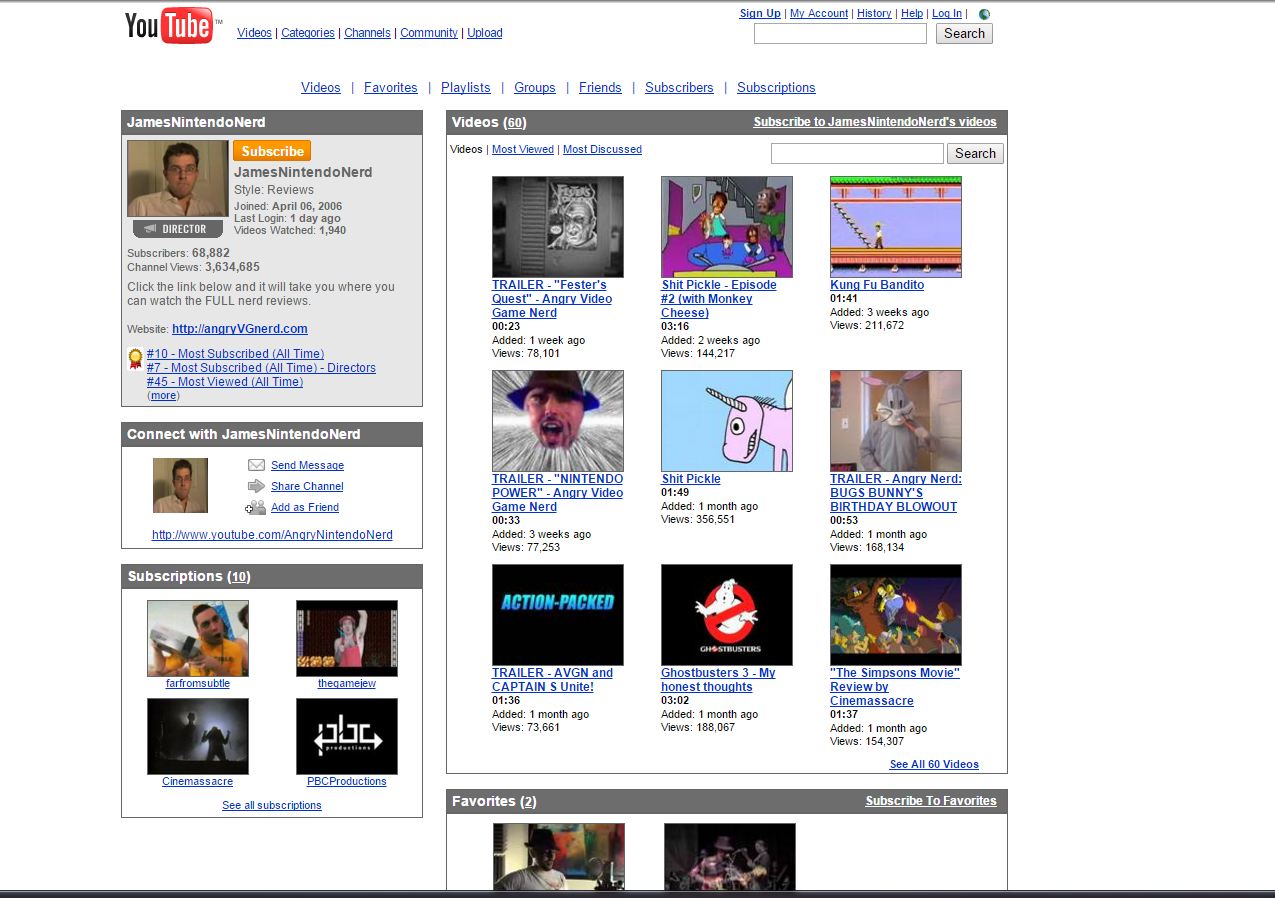Open the Ghostbusters 3 video thumbnail
Image resolution: width=1275 pixels, height=898 pixels.
(x=727, y=615)
